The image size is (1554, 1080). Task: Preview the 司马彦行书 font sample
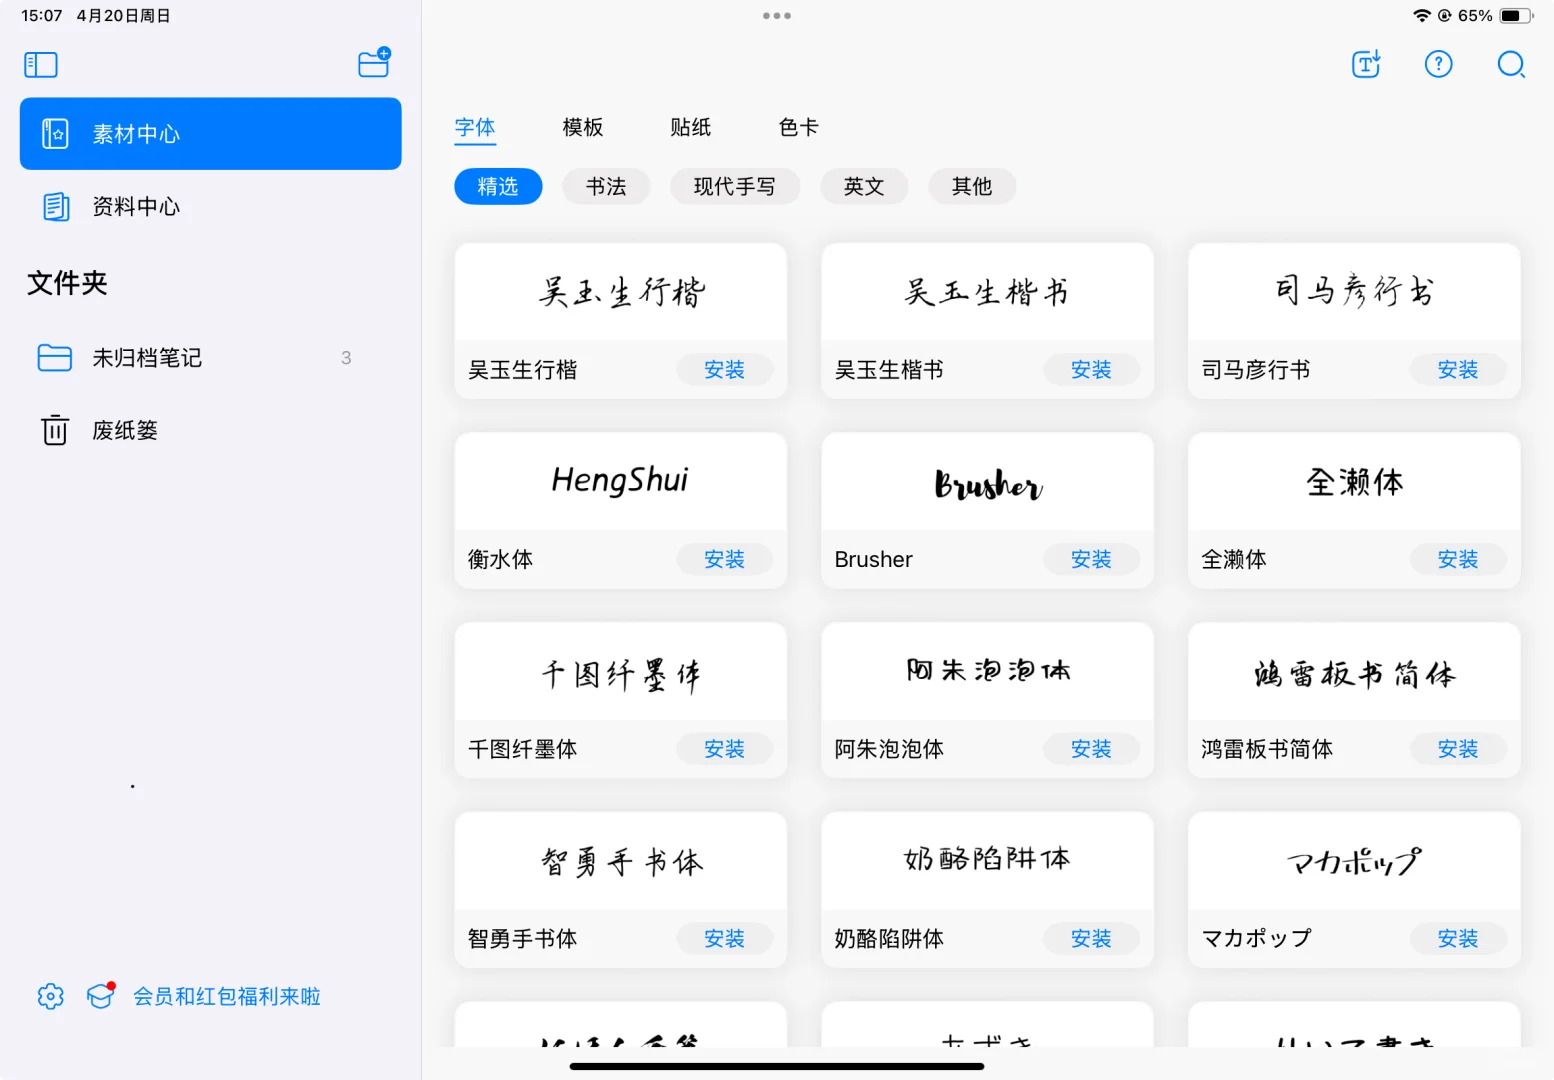click(1355, 292)
